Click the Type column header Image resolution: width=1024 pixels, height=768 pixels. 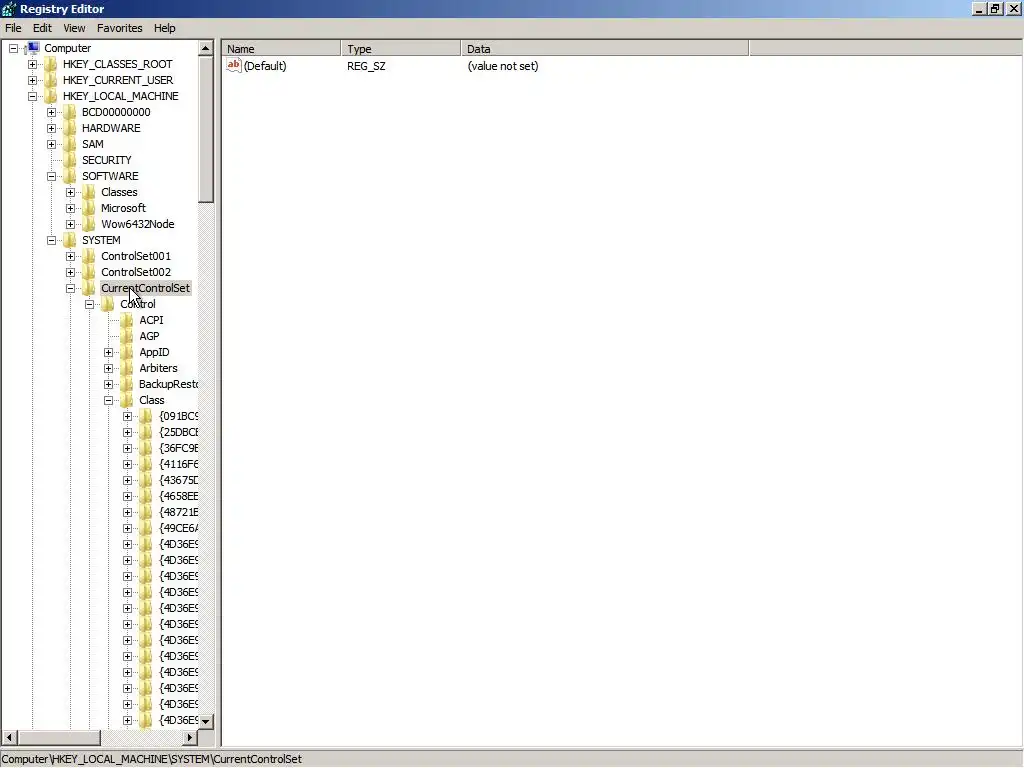pyautogui.click(x=401, y=49)
